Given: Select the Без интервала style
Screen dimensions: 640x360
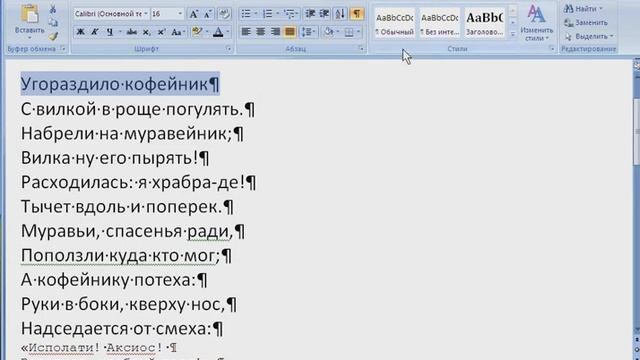Looking at the screenshot, I should click(439, 23).
